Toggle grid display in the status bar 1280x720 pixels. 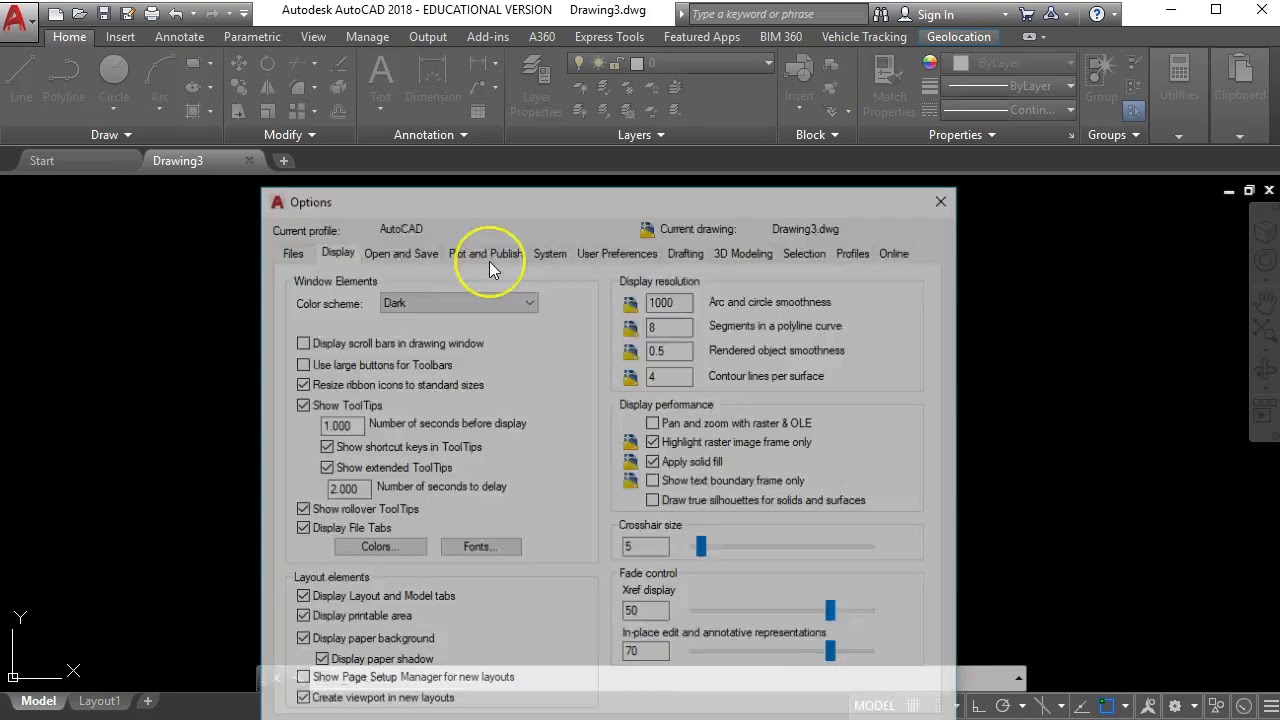(x=912, y=705)
